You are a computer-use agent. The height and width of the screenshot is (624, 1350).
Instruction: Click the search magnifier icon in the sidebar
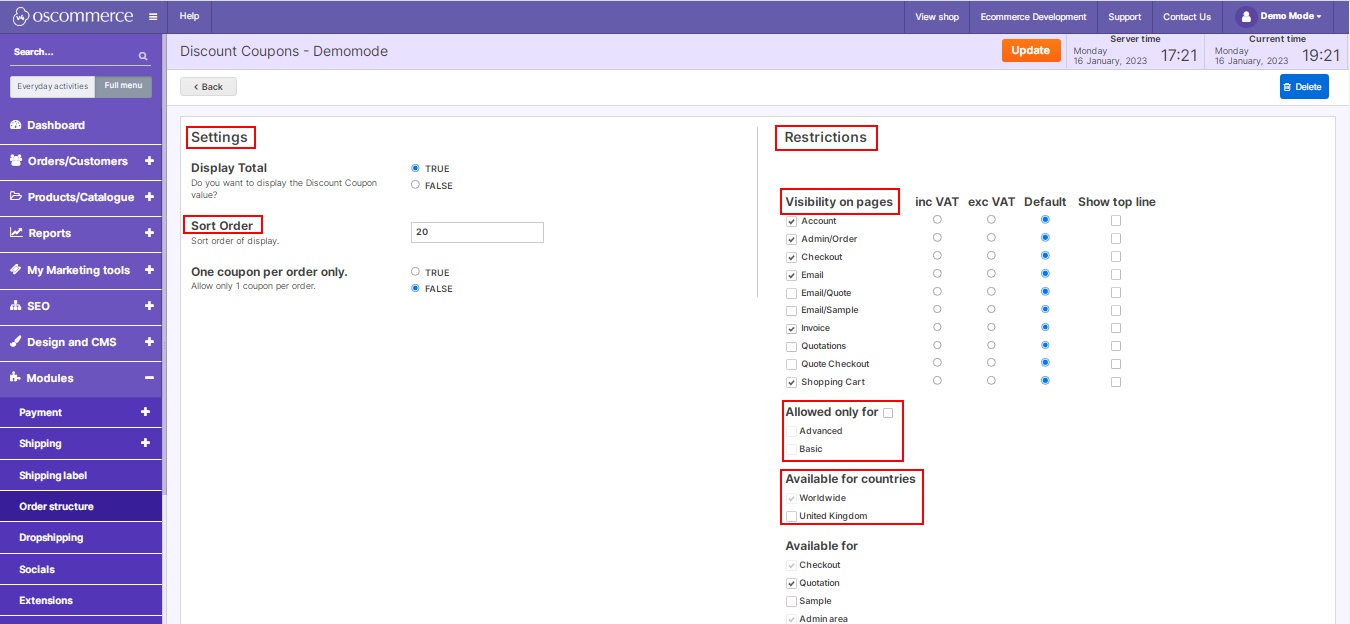click(x=143, y=56)
